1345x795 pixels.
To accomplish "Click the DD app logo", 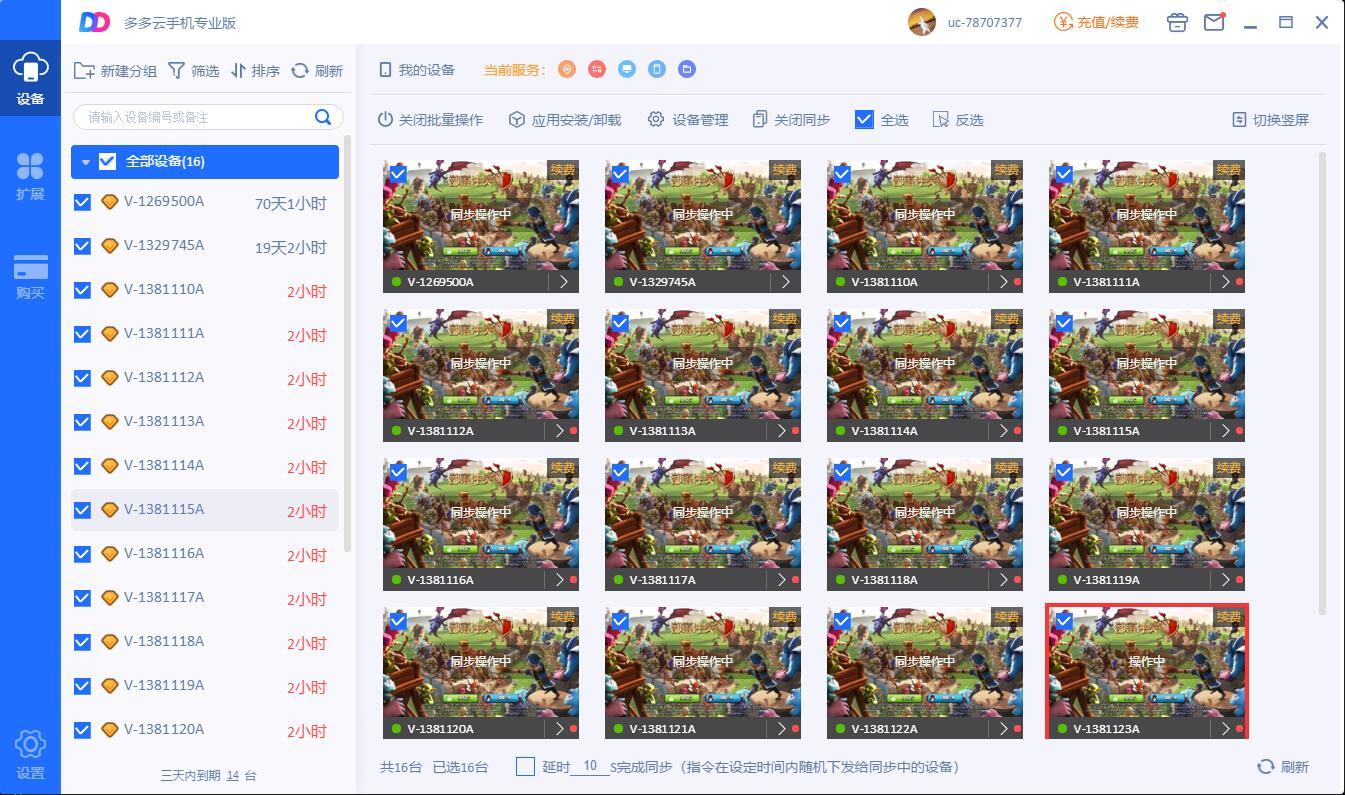I will tap(94, 22).
